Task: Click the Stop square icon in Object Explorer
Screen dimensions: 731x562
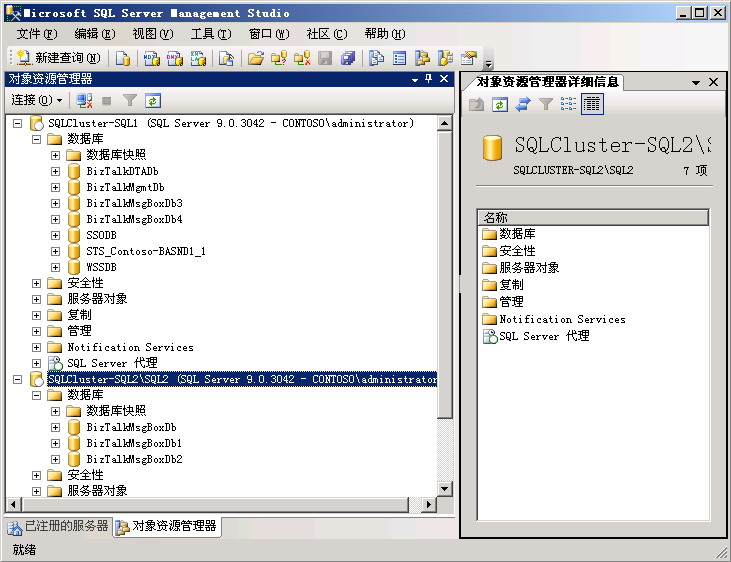Action: 107,100
